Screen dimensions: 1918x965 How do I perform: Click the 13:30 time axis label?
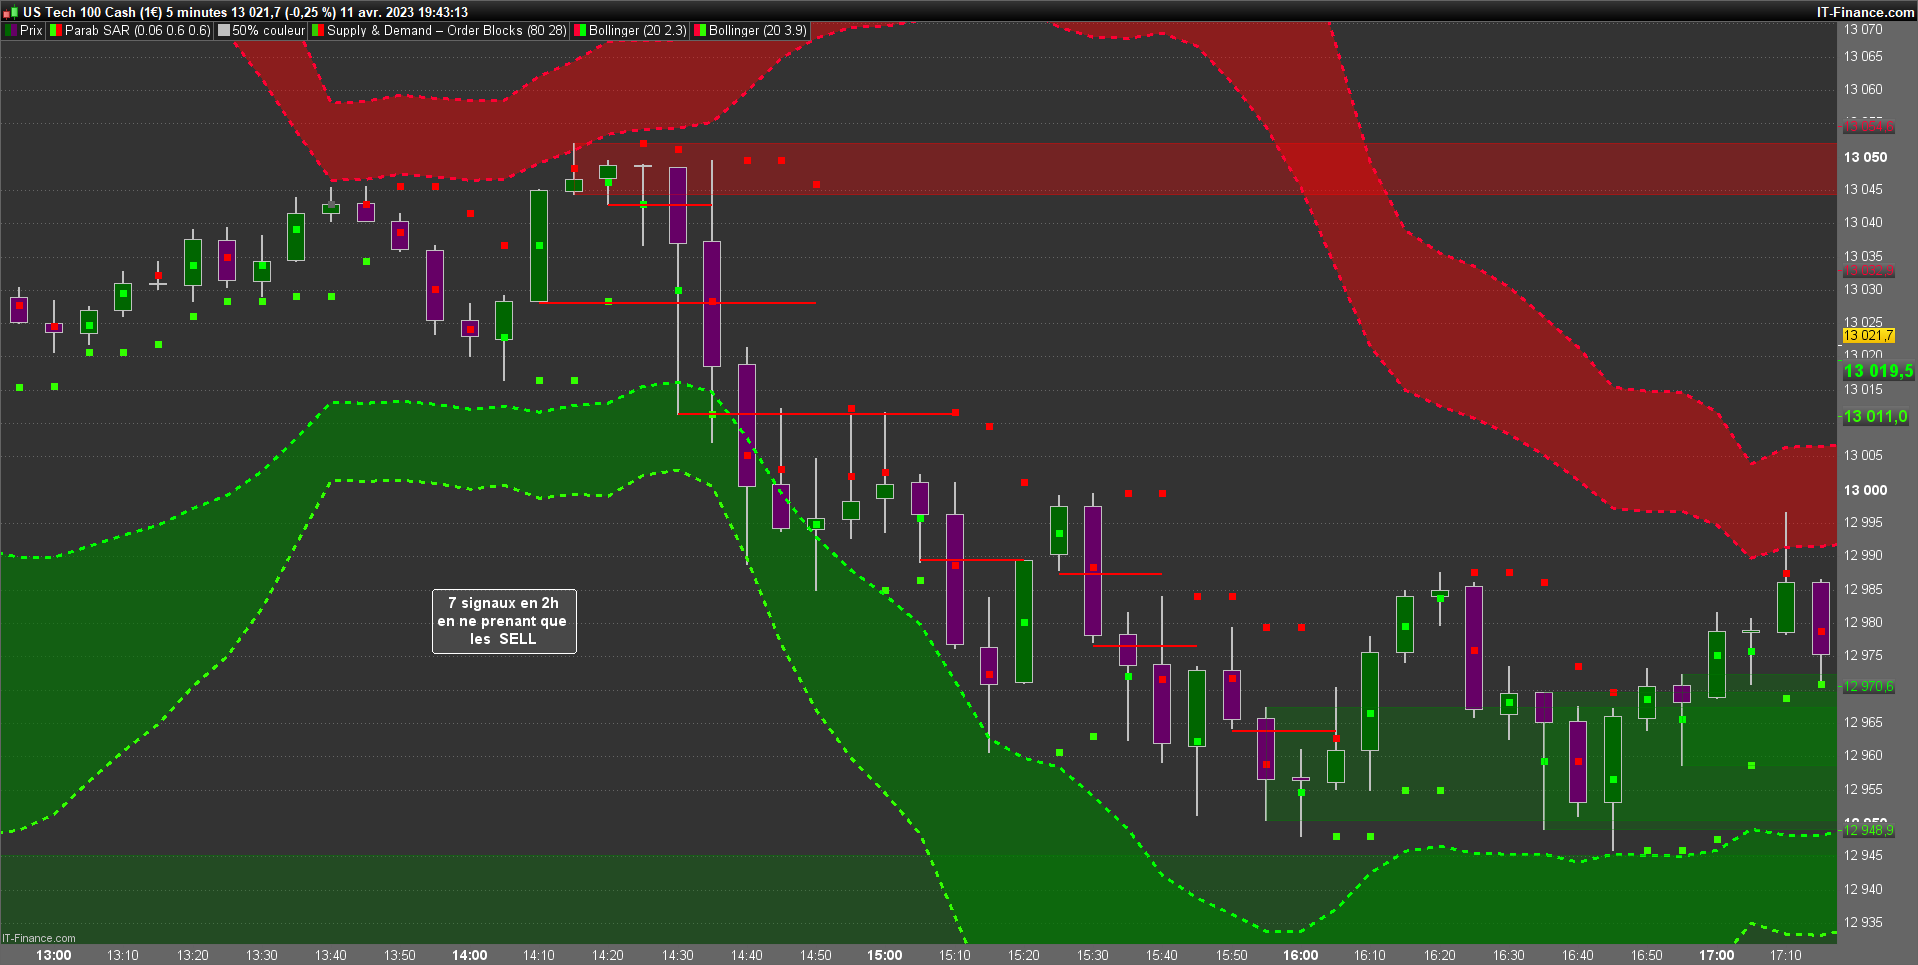[262, 955]
